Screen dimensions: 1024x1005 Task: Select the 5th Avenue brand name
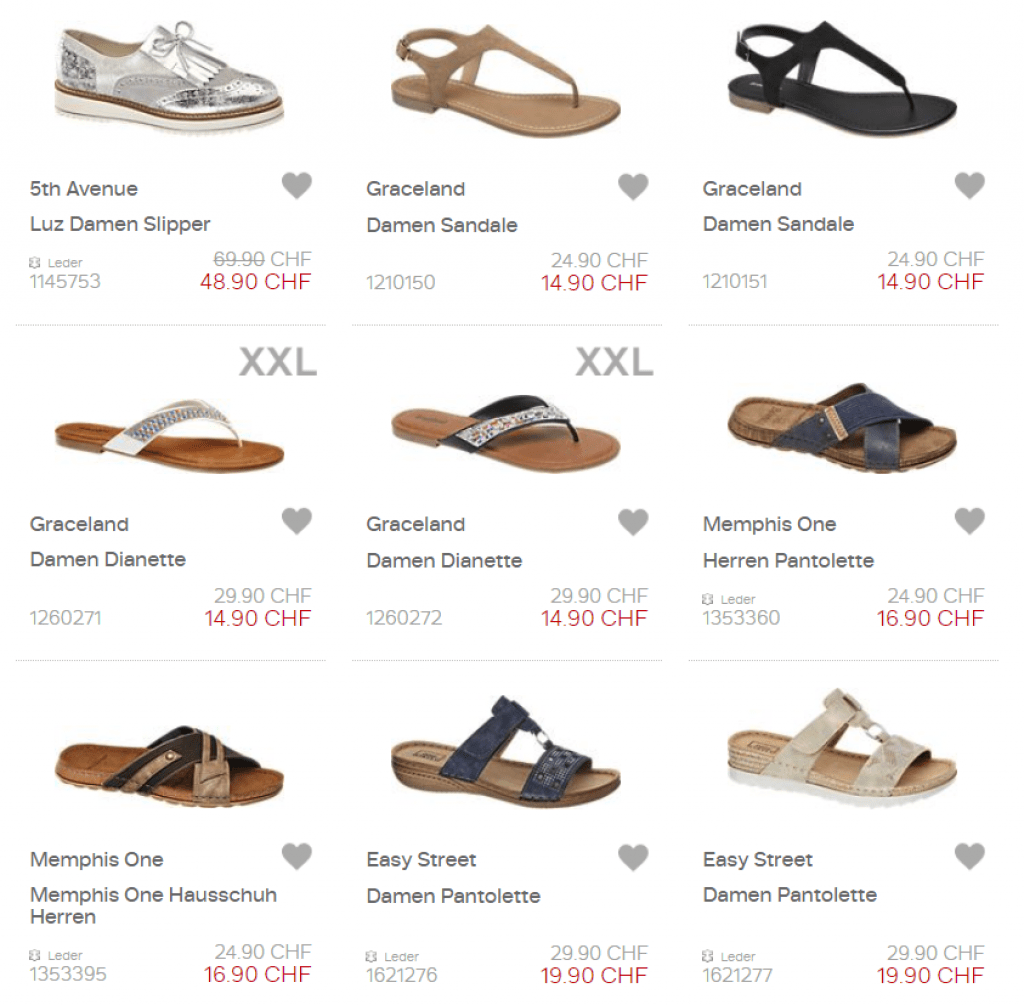[x=84, y=189]
